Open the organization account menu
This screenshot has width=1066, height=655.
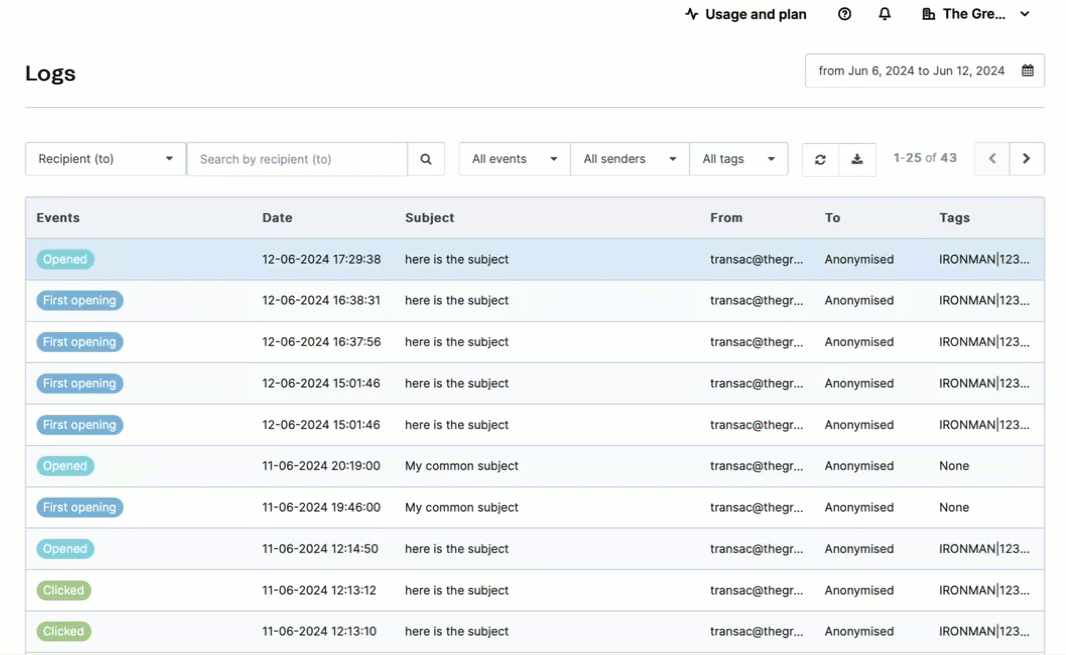tap(975, 14)
